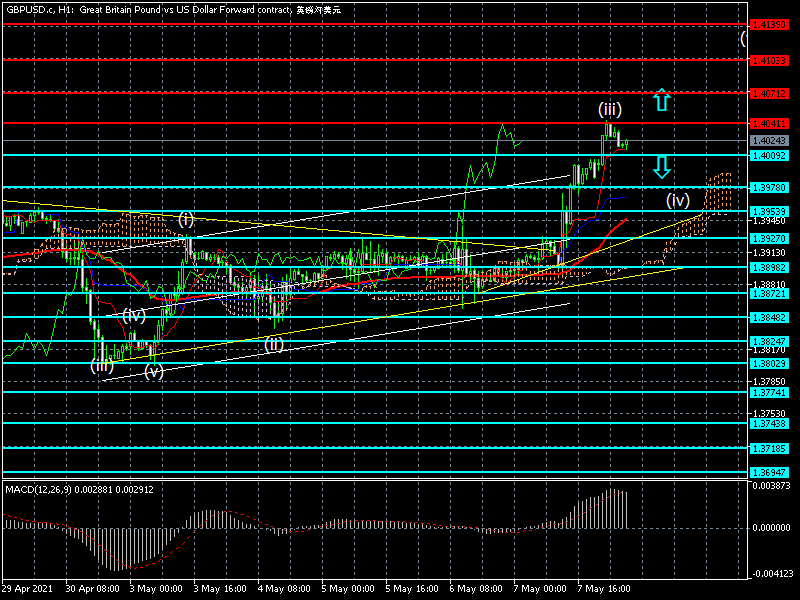The image size is (800, 600).
Task: Click the -0.004123 MACD scale value
Action: (771, 574)
